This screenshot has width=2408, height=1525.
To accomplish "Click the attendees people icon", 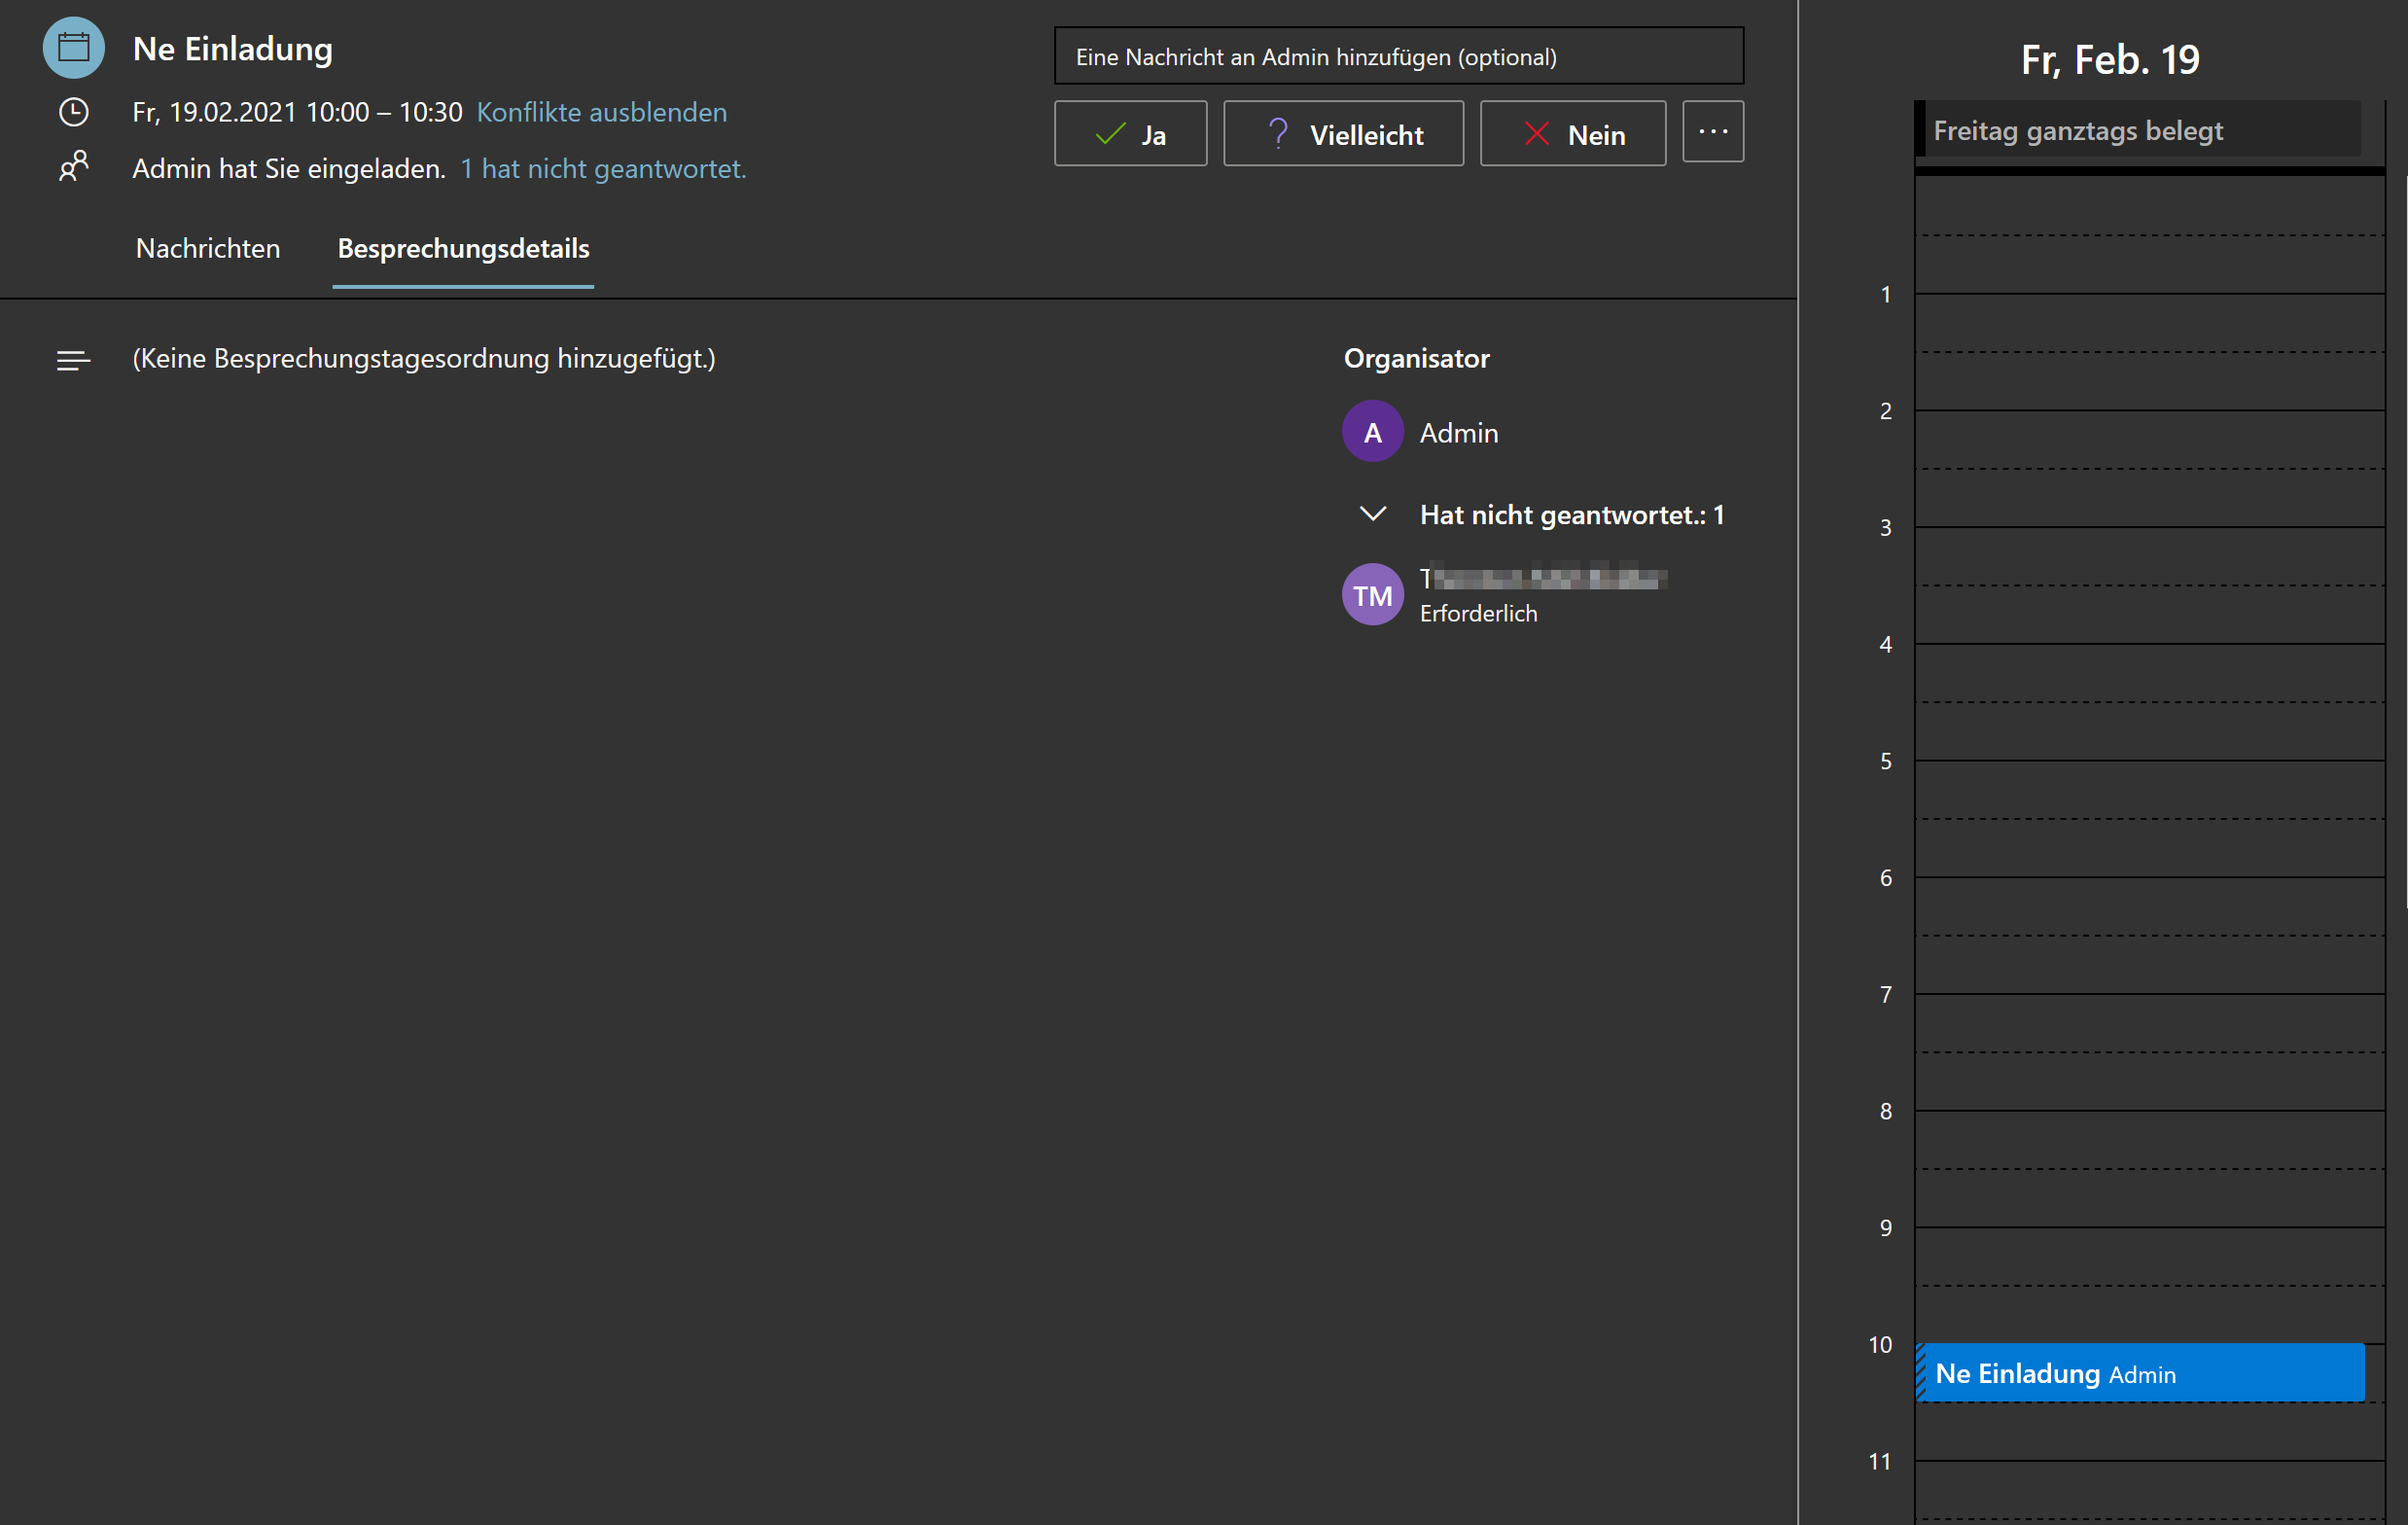I will point(73,166).
